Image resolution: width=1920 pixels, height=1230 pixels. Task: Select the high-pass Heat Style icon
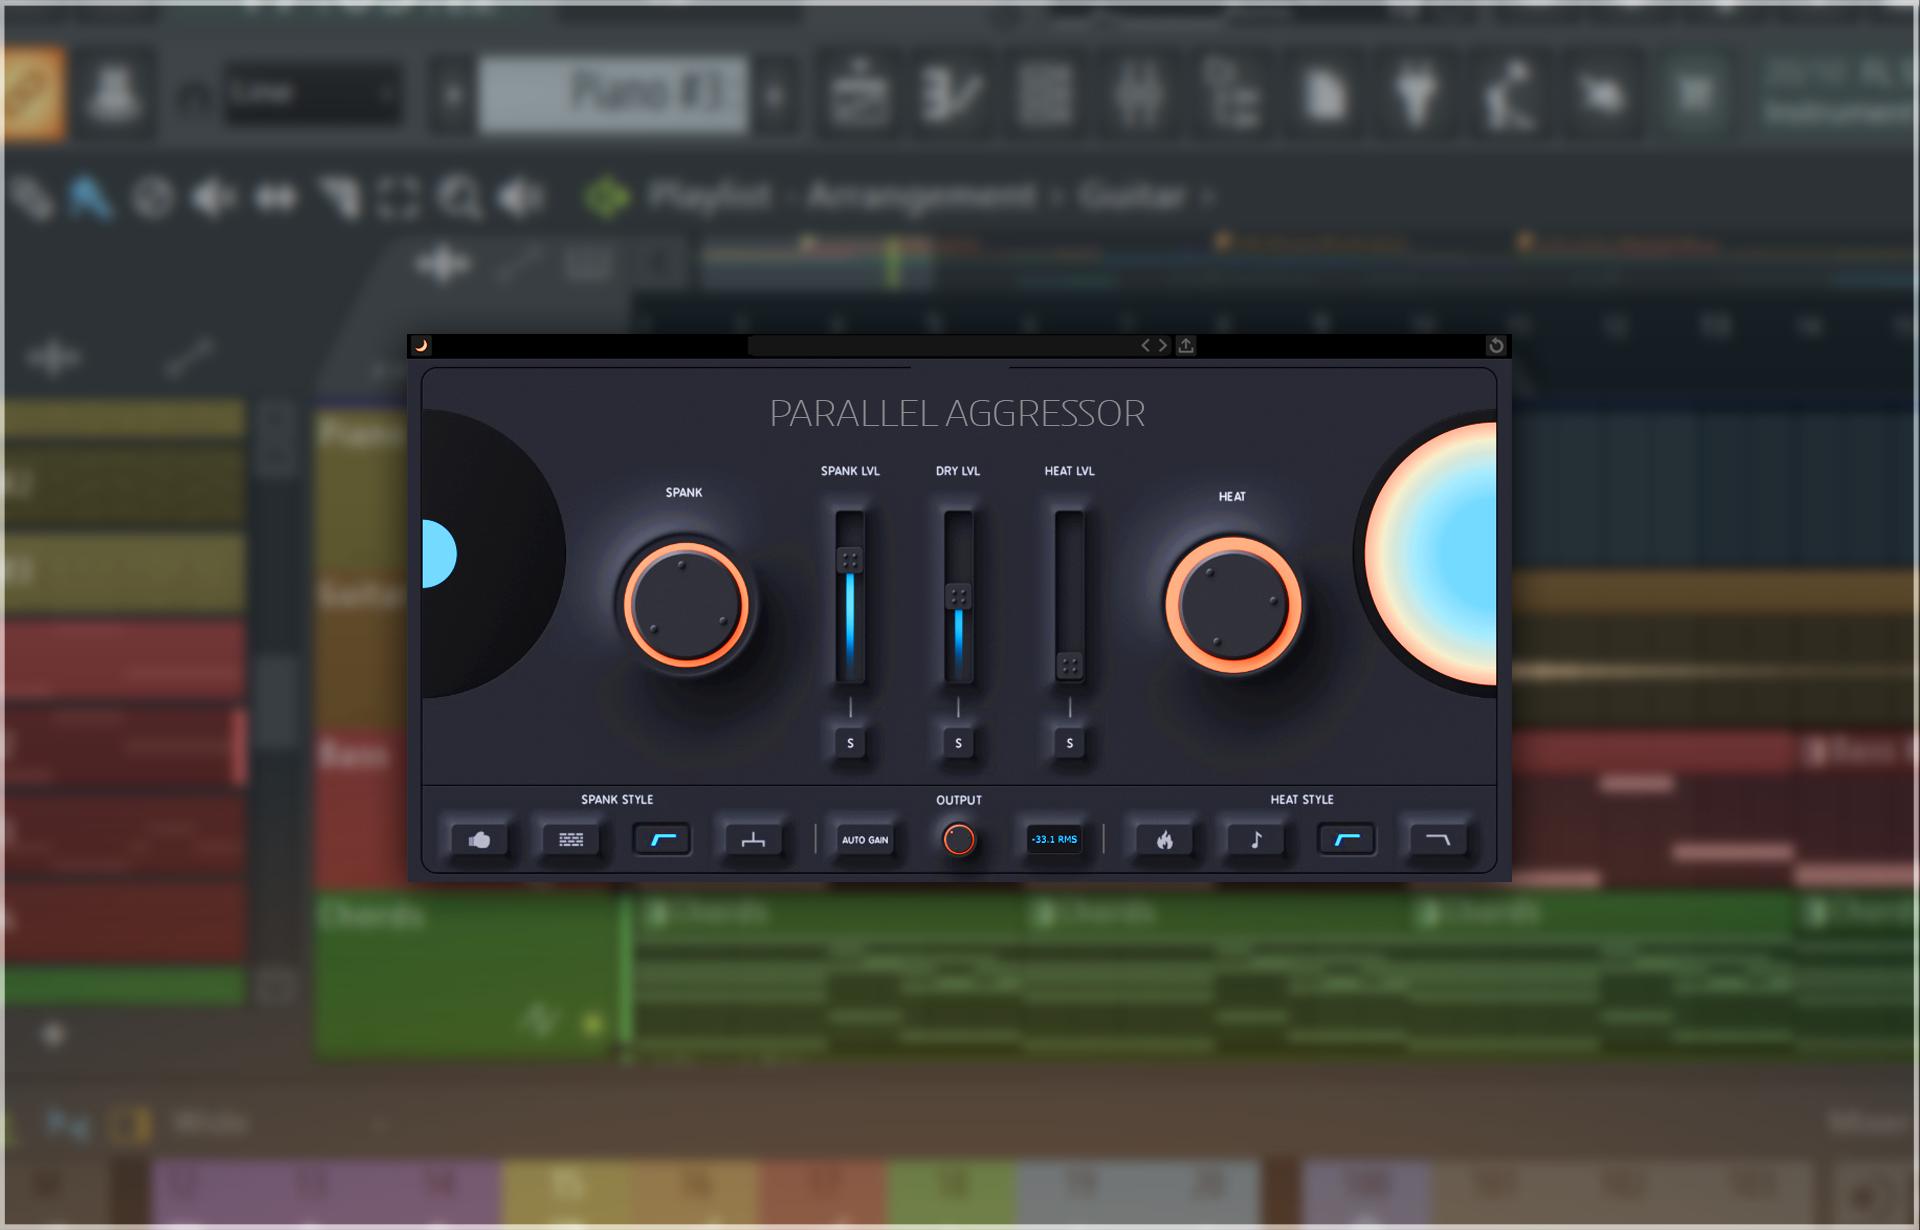coord(1347,840)
